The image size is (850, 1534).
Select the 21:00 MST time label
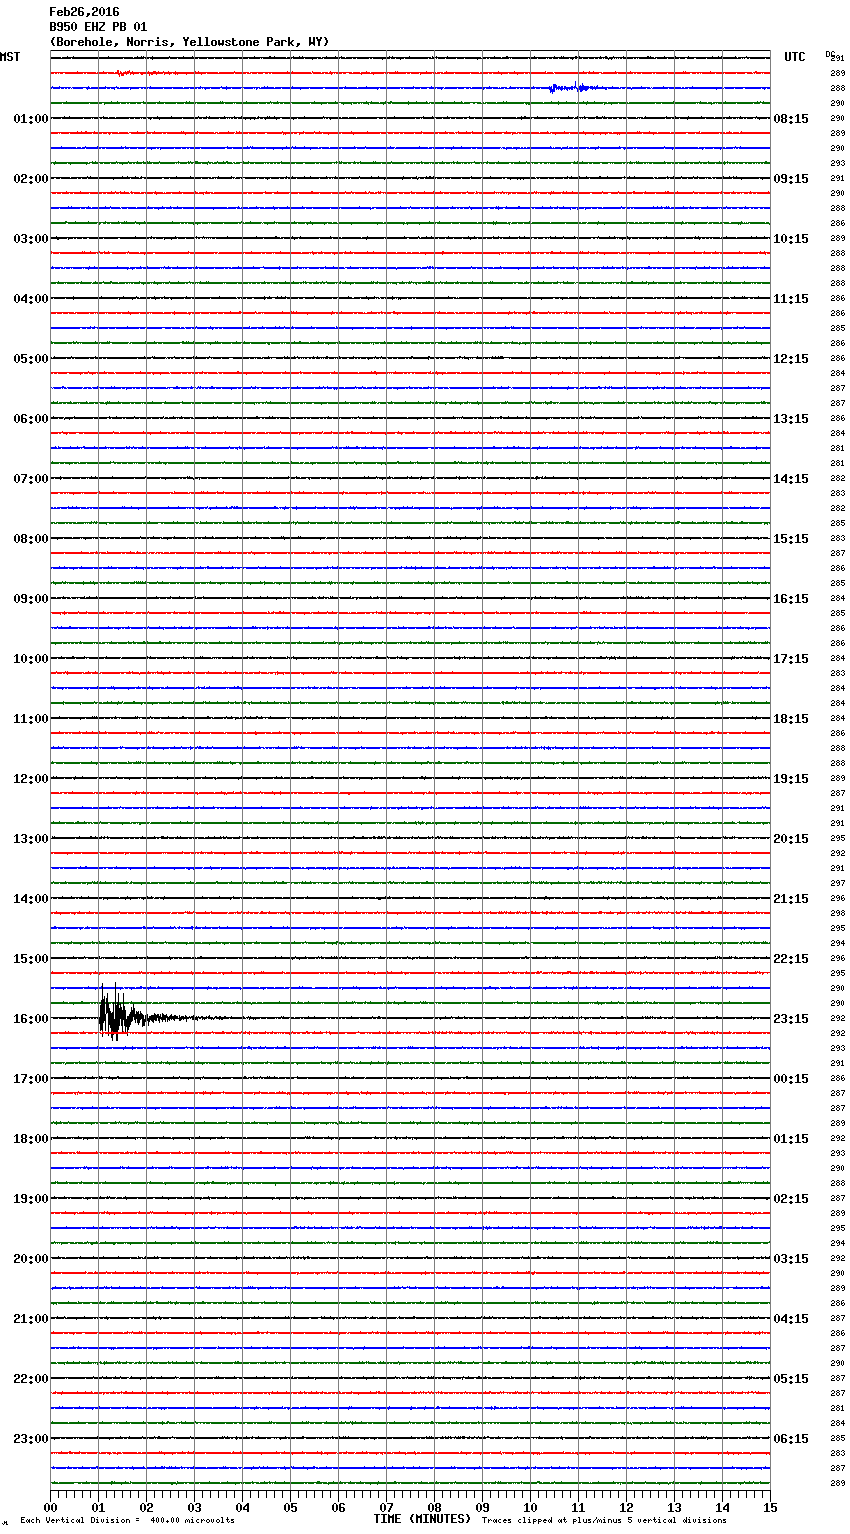[x=31, y=1319]
